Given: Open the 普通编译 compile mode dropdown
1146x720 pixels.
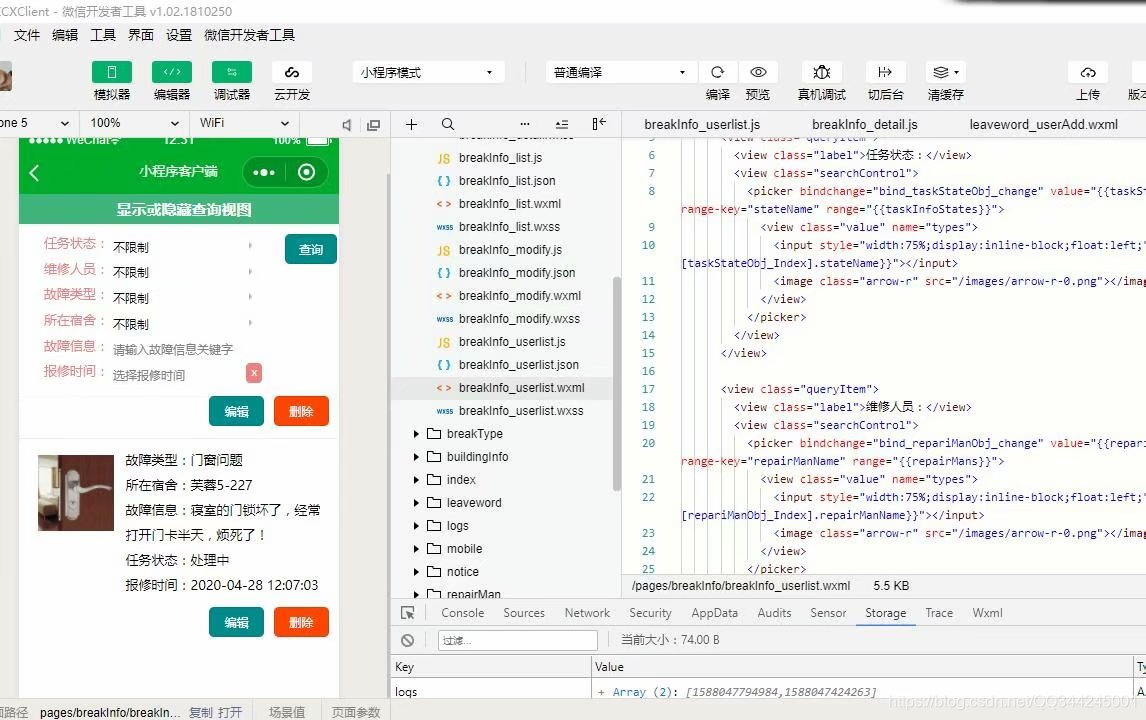Looking at the screenshot, I should [x=620, y=72].
